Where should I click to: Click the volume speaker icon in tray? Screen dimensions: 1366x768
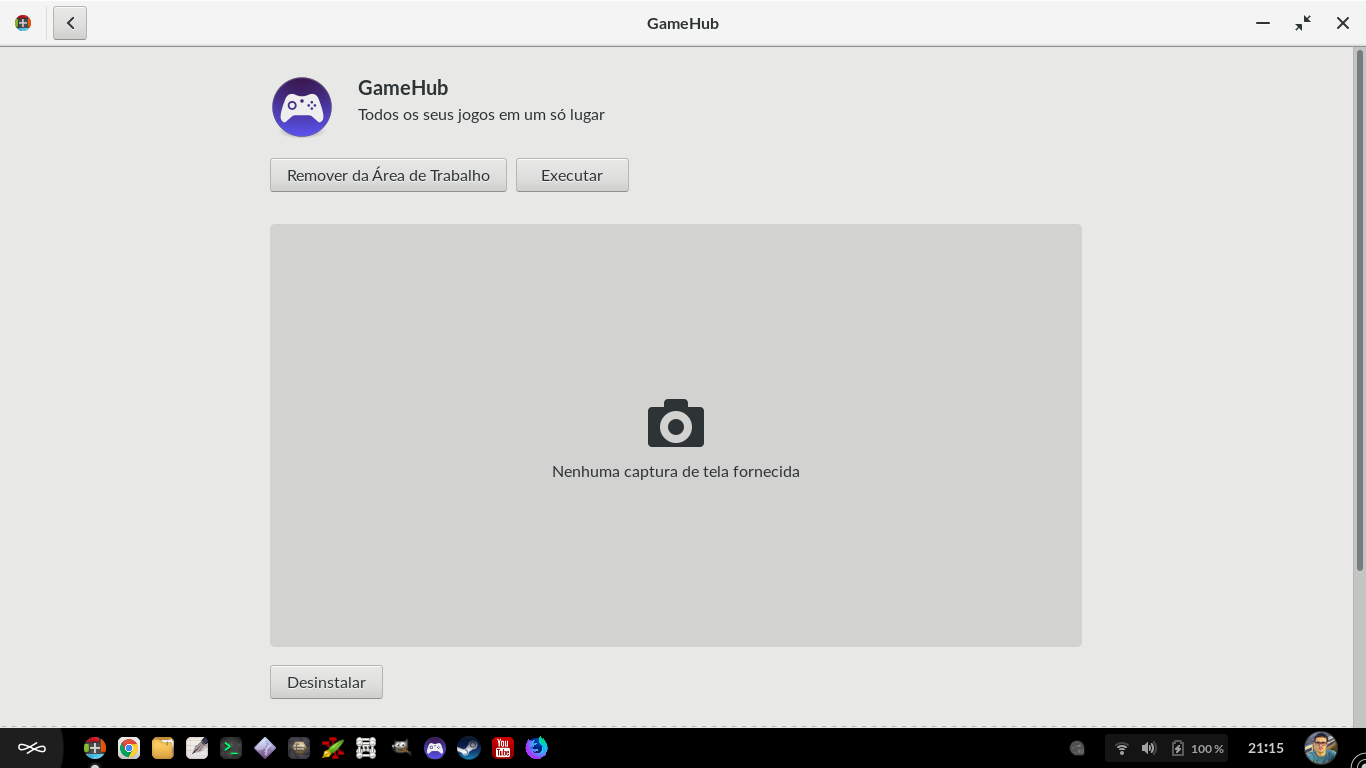[1149, 748]
